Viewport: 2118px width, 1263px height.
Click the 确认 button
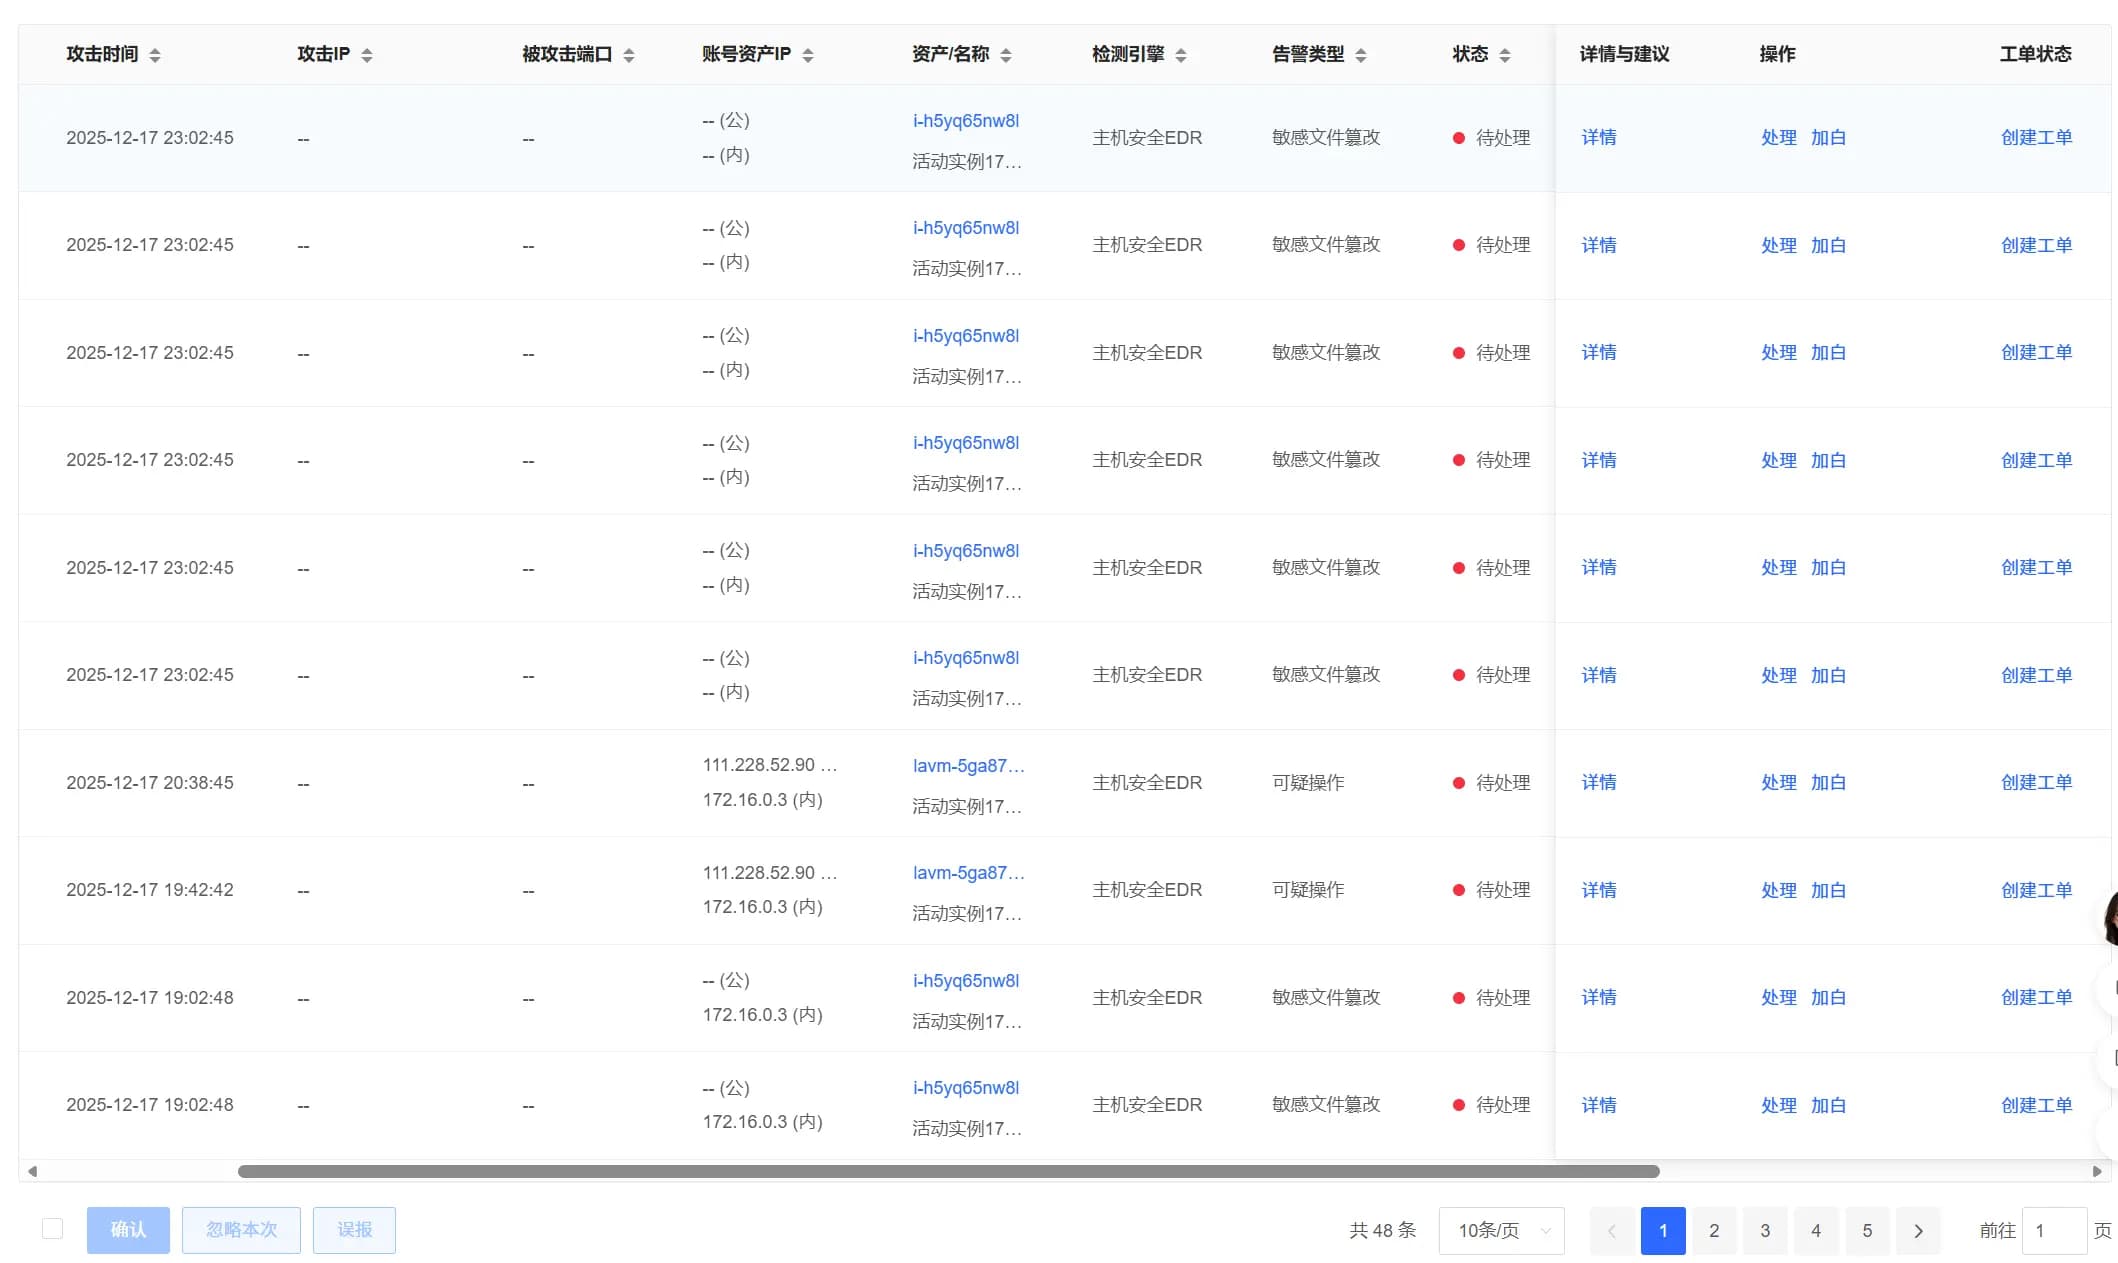pos(128,1230)
